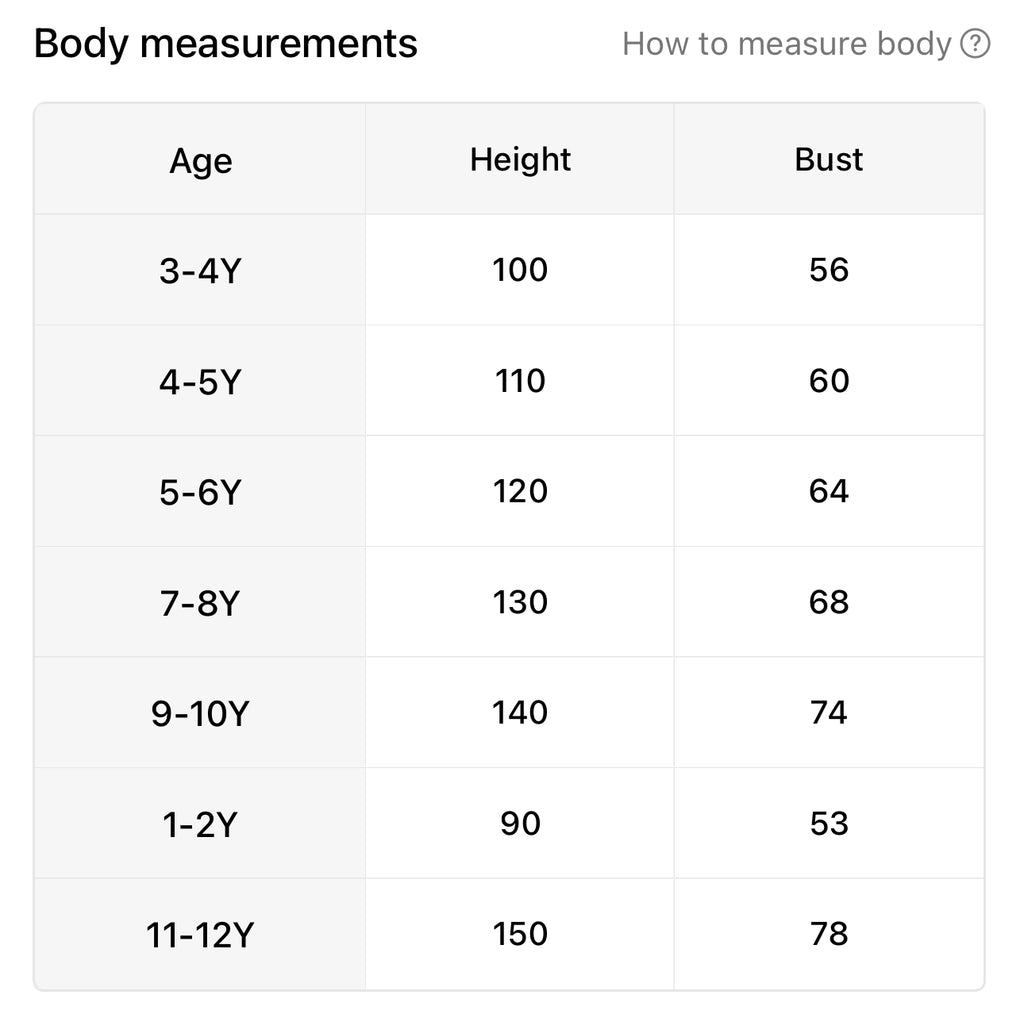Click the bust value 53
The width and height of the screenshot is (1024, 1014).
[x=829, y=823]
